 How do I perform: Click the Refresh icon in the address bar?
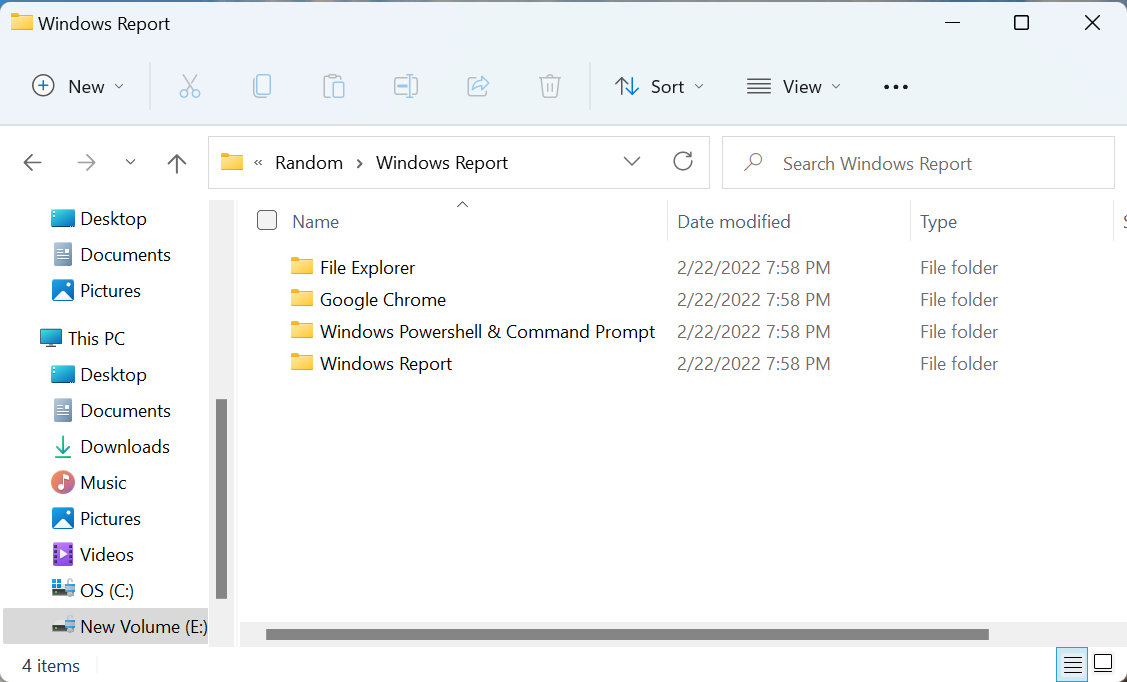683,161
